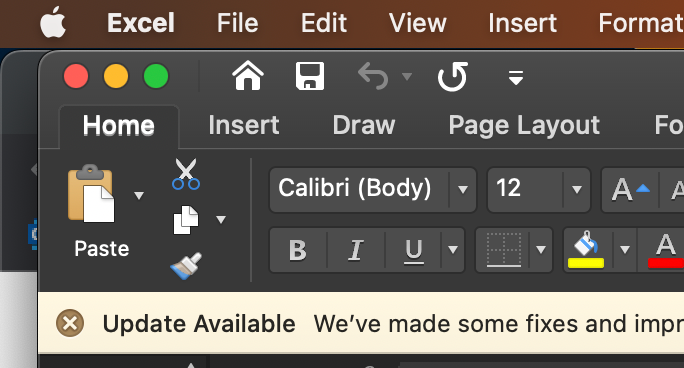The image size is (684, 368).
Task: Dismiss the Update Available notification
Action: pyautogui.click(x=70, y=323)
